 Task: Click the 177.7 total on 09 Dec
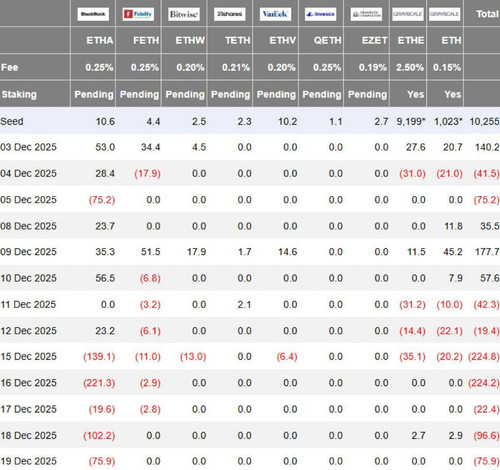click(x=487, y=252)
